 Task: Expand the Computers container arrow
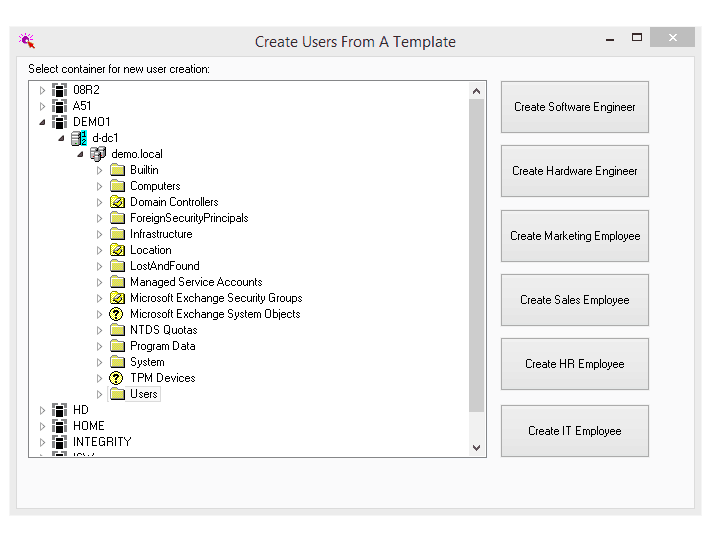99,186
